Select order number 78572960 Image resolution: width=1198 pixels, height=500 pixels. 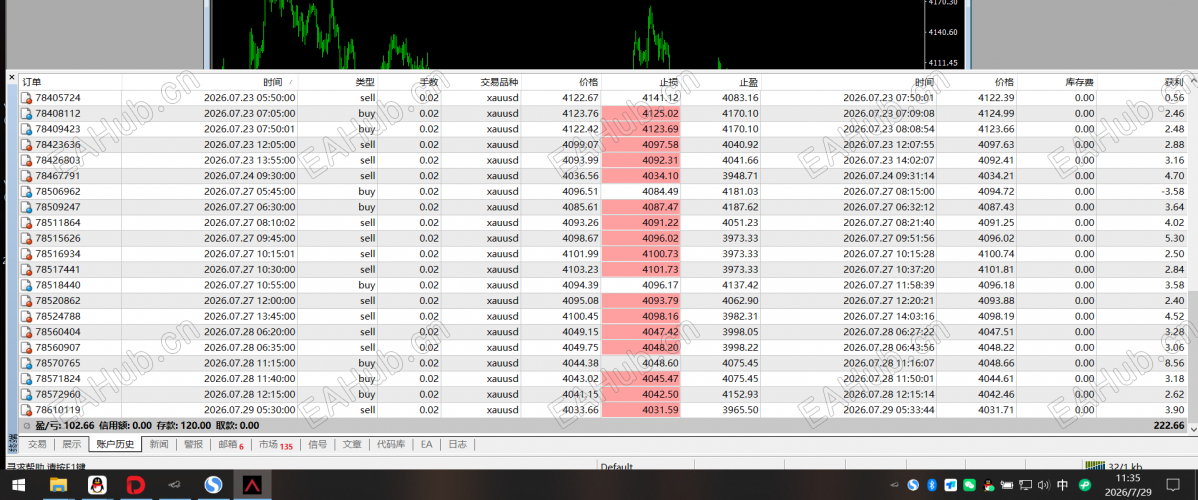pyautogui.click(x=57, y=394)
